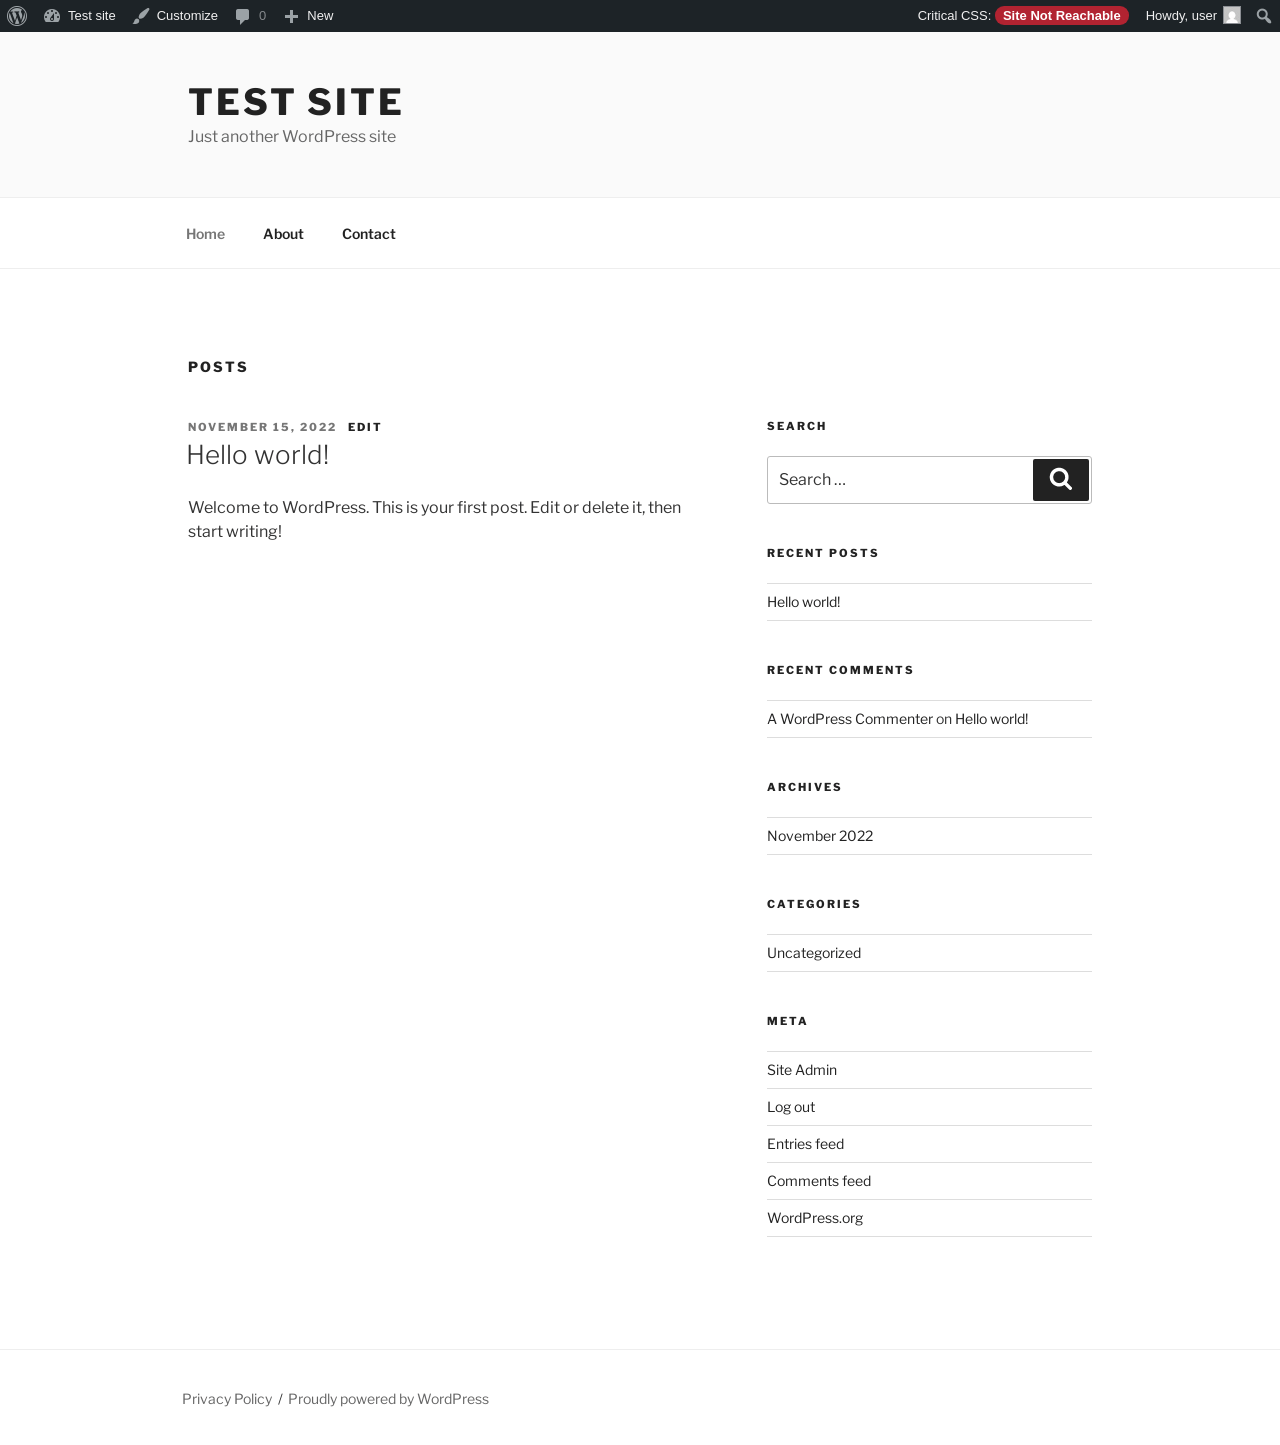The image size is (1280, 1445).
Task: Click the dashboard icon beside Test site
Action: 52,16
